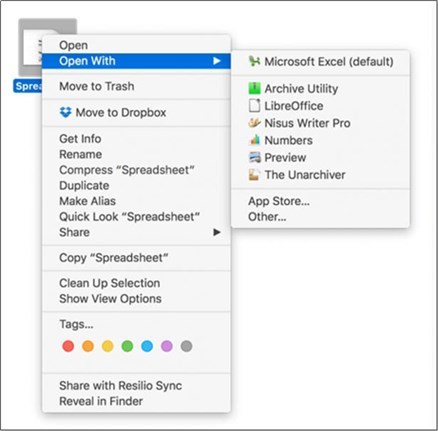Click the Dropbox logo icon
This screenshot has height=431, width=438.
(65, 112)
